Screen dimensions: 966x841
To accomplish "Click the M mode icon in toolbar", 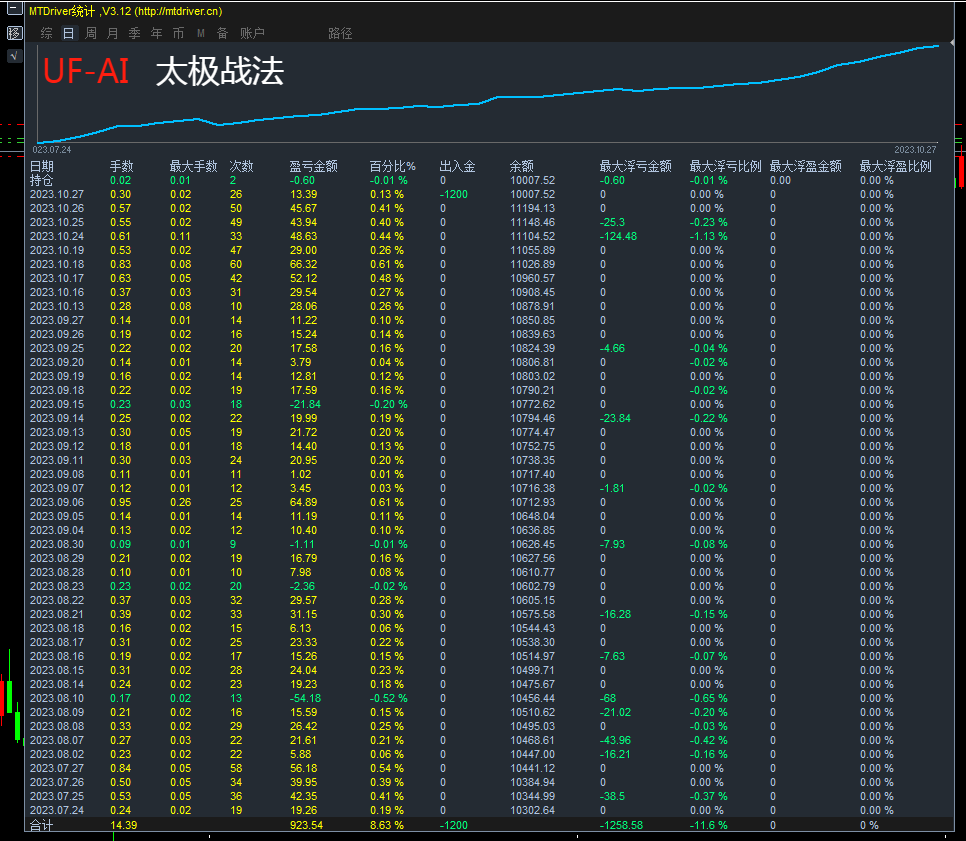I will [x=199, y=33].
